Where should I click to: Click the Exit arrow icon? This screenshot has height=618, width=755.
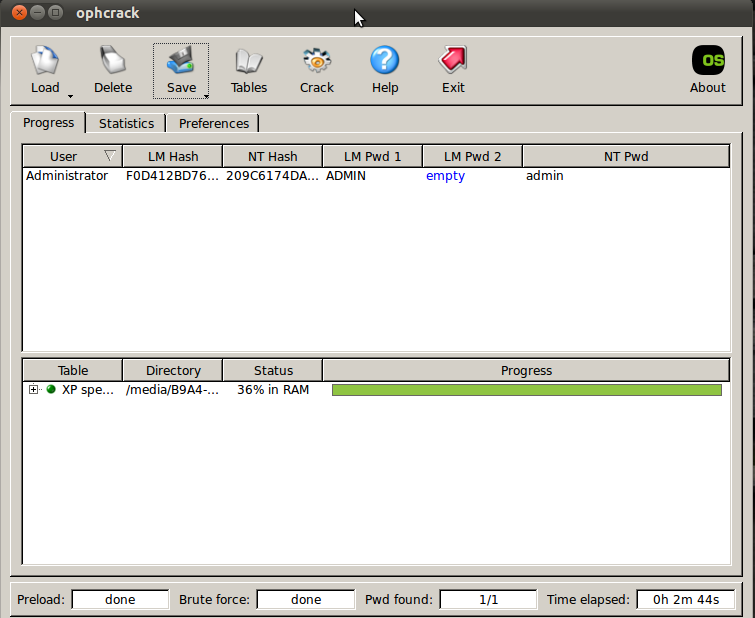pyautogui.click(x=453, y=60)
